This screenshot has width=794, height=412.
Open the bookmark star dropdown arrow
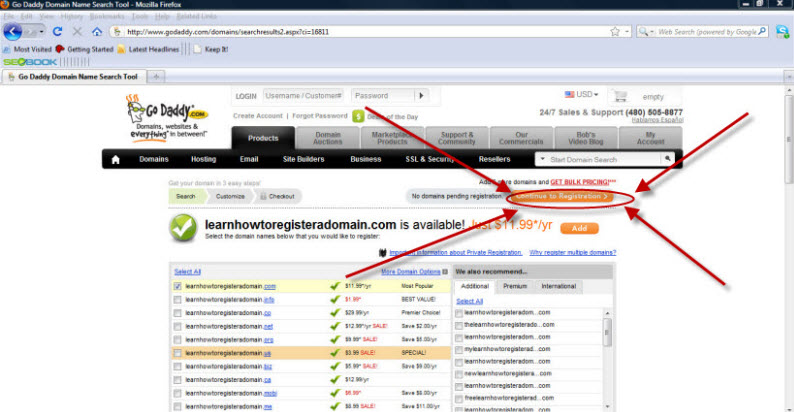click(x=627, y=31)
